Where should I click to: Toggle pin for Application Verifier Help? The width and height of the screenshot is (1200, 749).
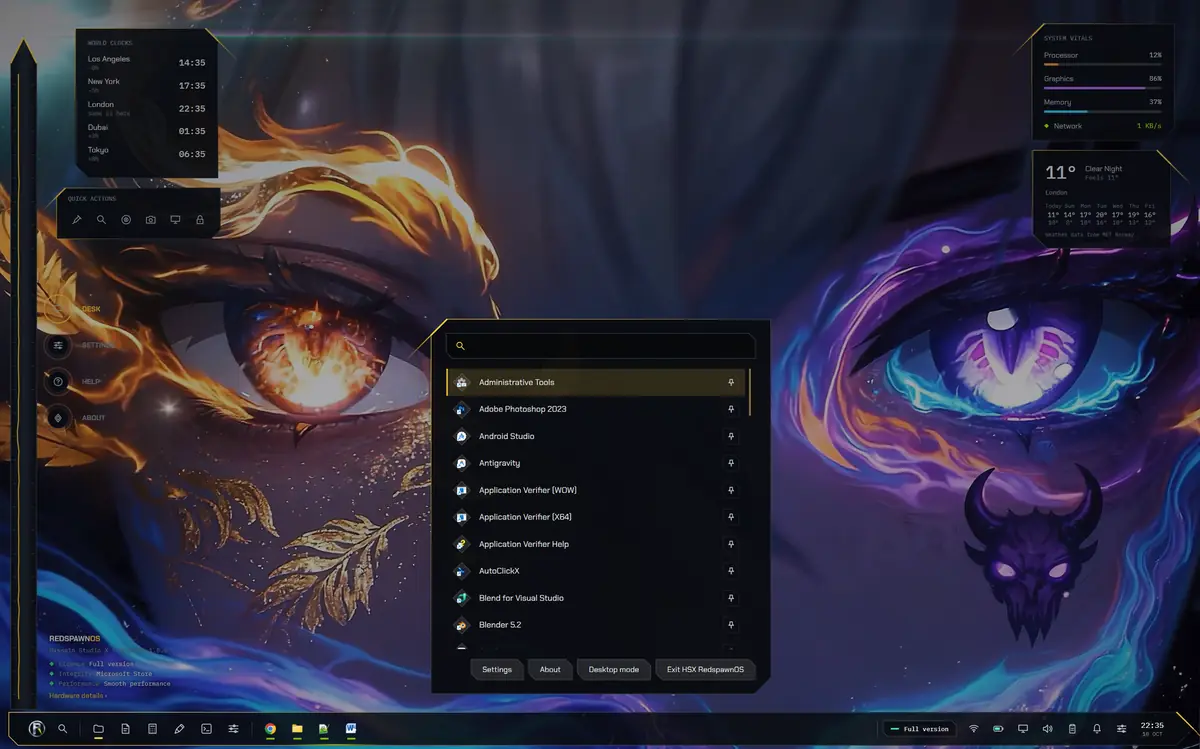coord(731,544)
